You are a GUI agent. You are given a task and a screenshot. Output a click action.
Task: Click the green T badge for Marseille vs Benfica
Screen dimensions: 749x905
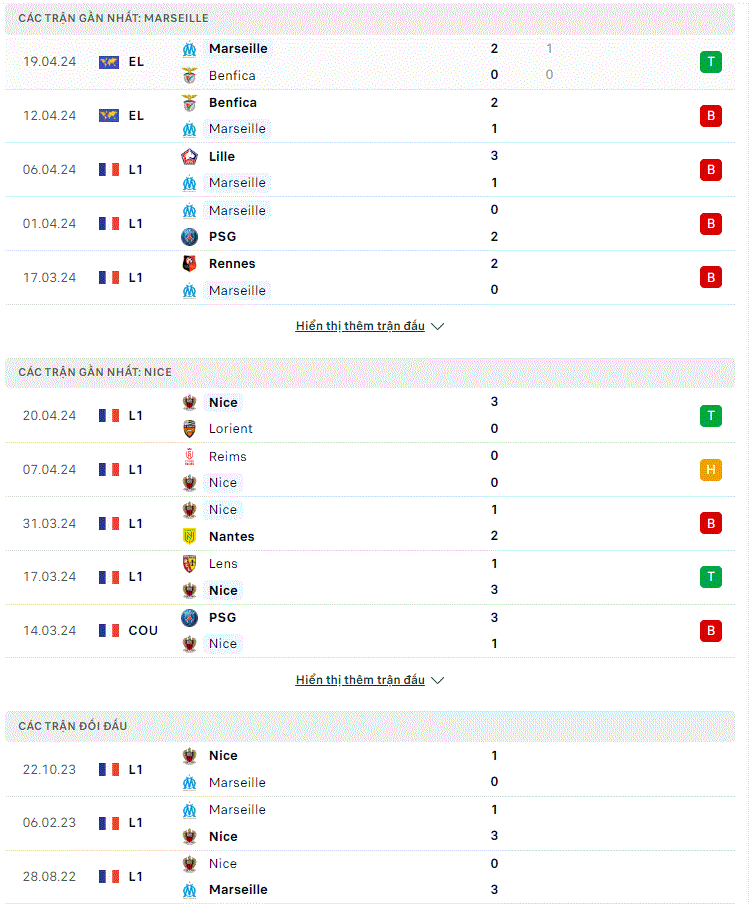(x=711, y=62)
